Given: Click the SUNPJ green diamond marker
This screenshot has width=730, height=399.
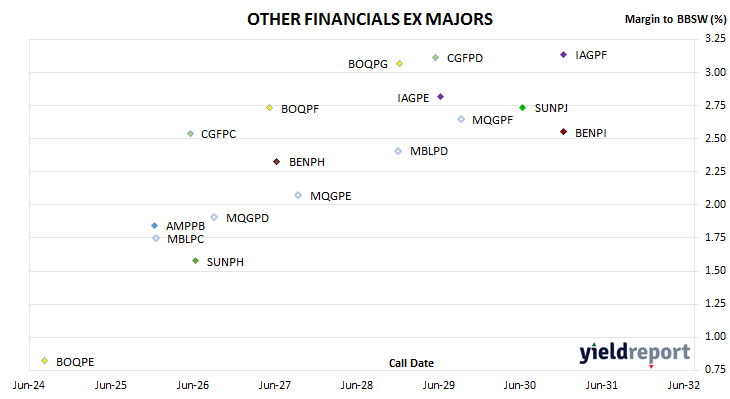Looking at the screenshot, I should pos(522,108).
